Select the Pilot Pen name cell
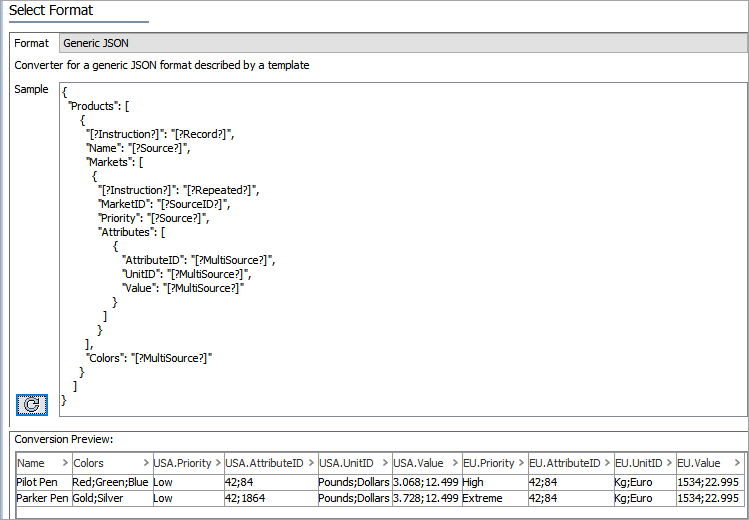Screen dimensions: 749x520 tap(40, 481)
